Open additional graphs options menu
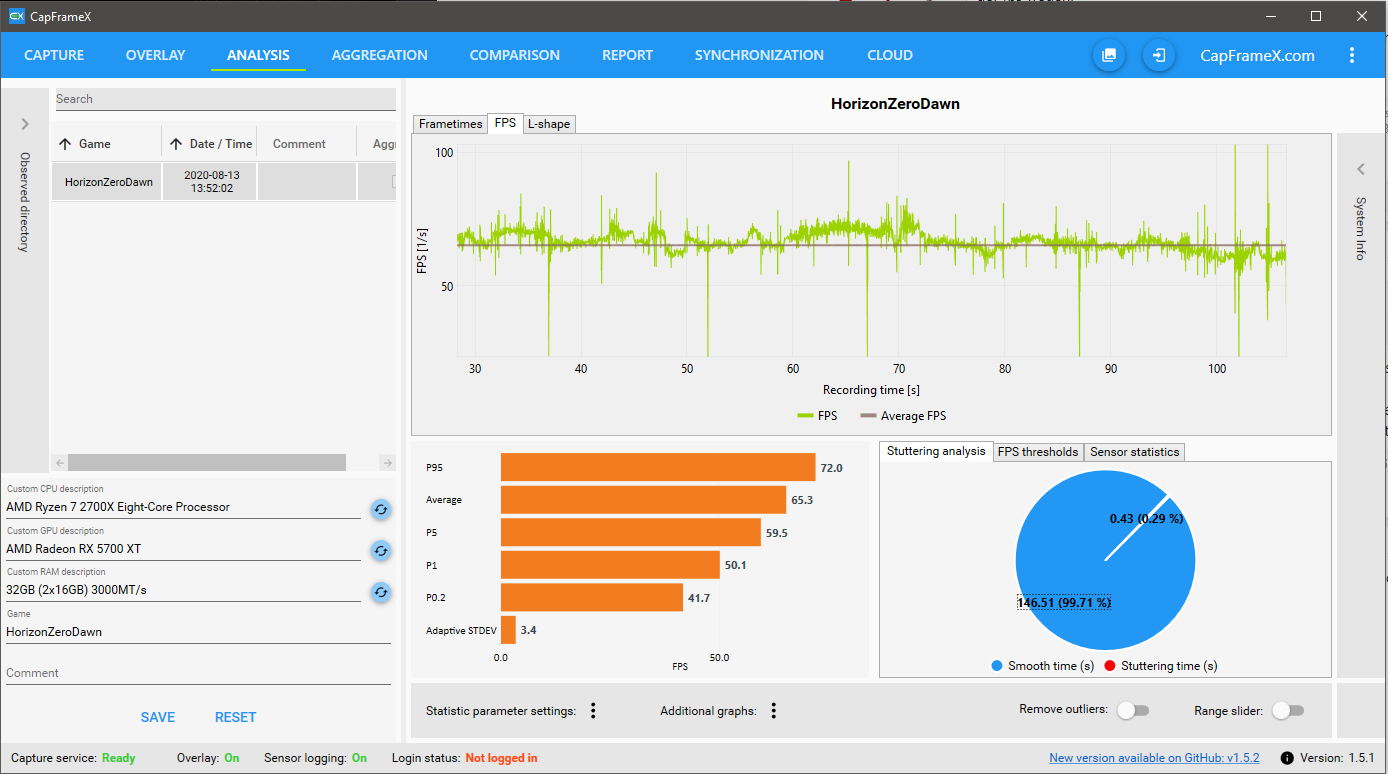This screenshot has height=774, width=1388. (x=773, y=711)
